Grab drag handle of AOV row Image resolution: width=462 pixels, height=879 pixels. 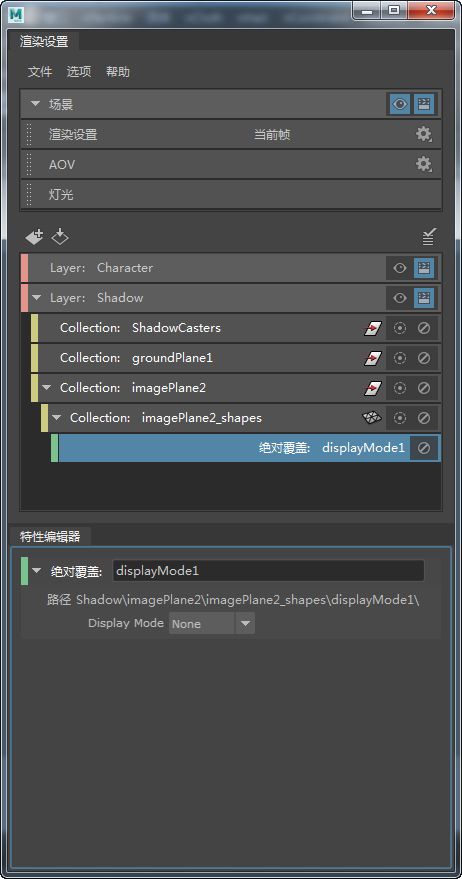tap(29, 164)
